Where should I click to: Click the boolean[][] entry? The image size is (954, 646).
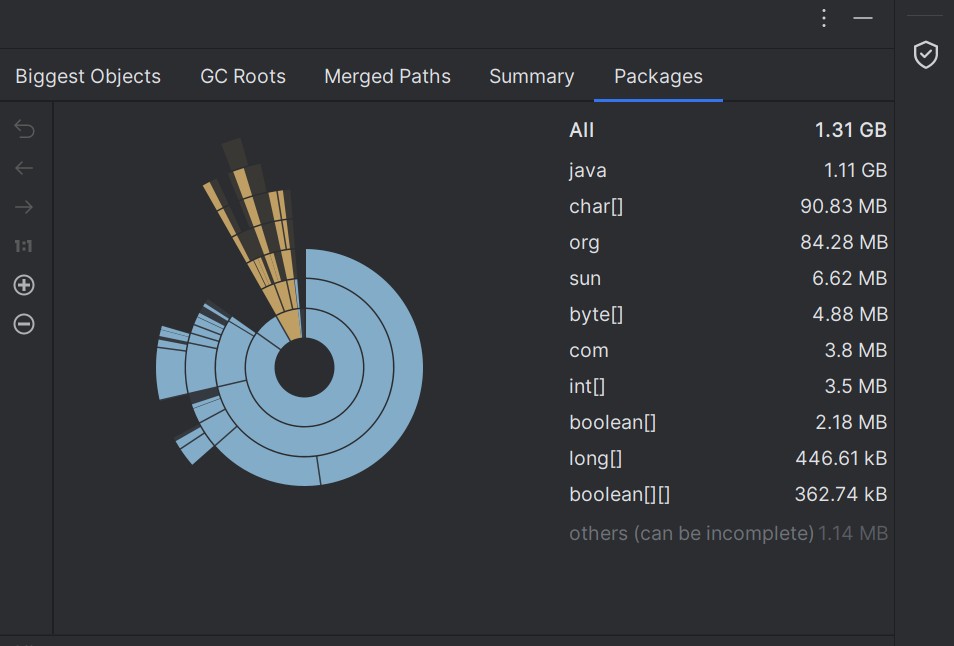(x=728, y=494)
